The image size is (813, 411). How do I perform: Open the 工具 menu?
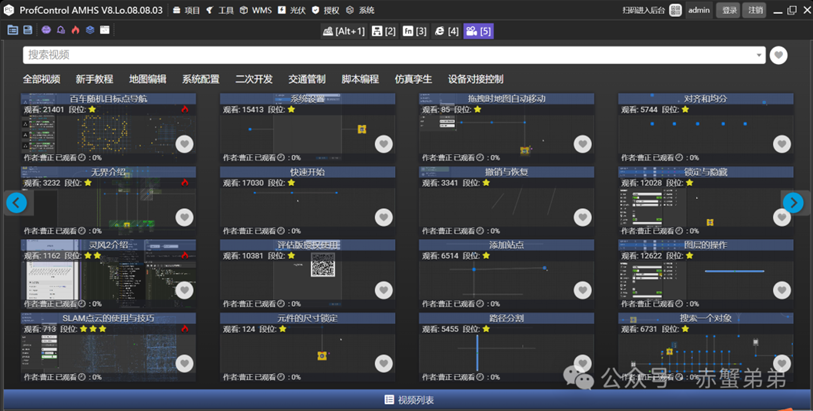click(x=221, y=10)
